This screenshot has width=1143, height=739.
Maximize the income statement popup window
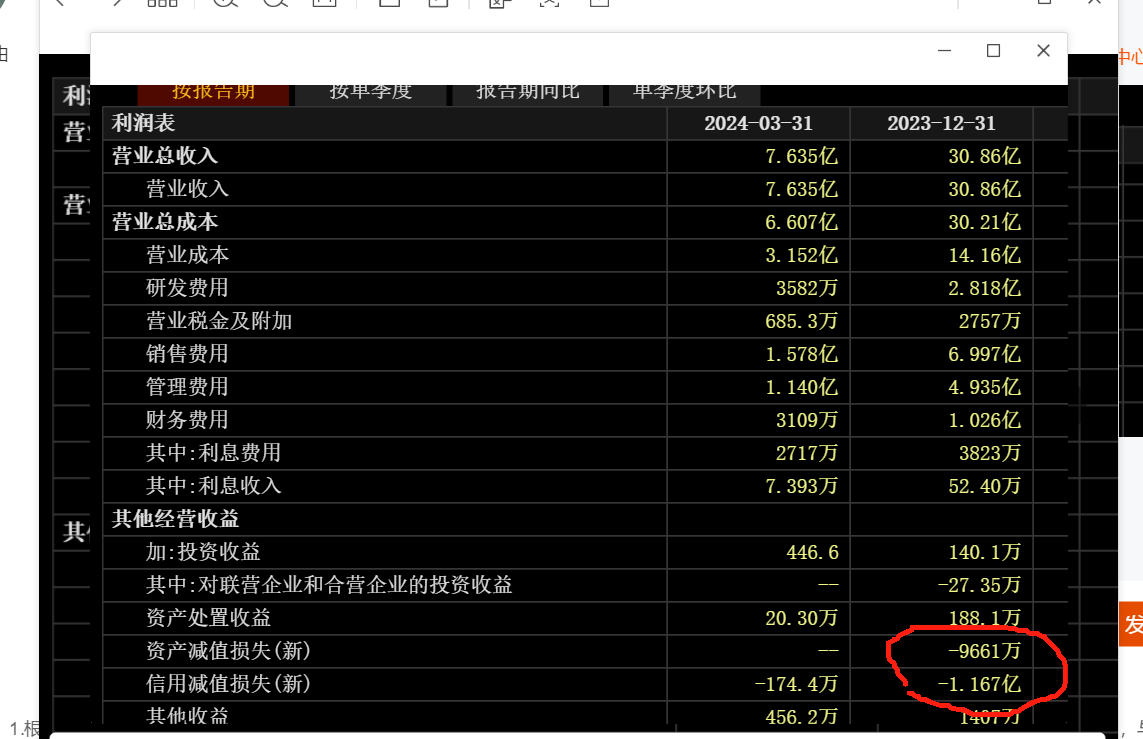pyautogui.click(x=993, y=51)
